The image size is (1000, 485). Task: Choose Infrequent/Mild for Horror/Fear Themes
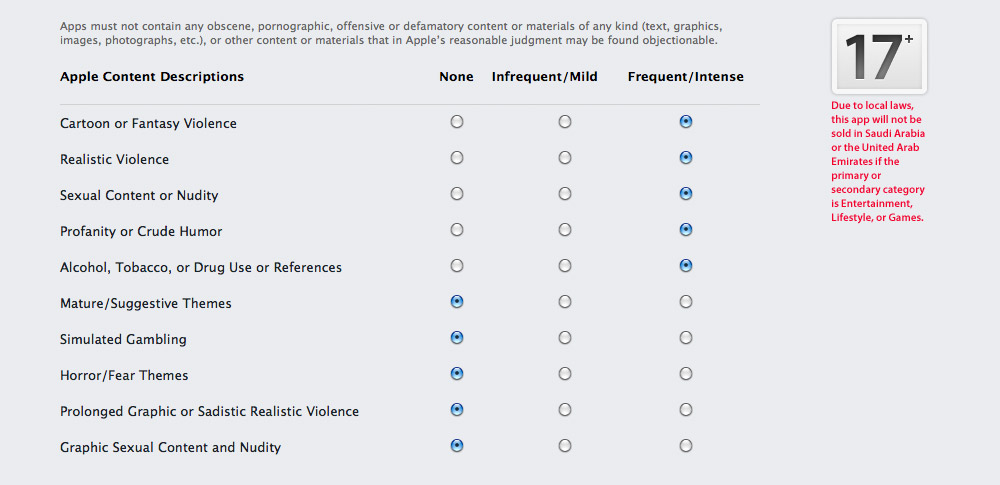[565, 374]
